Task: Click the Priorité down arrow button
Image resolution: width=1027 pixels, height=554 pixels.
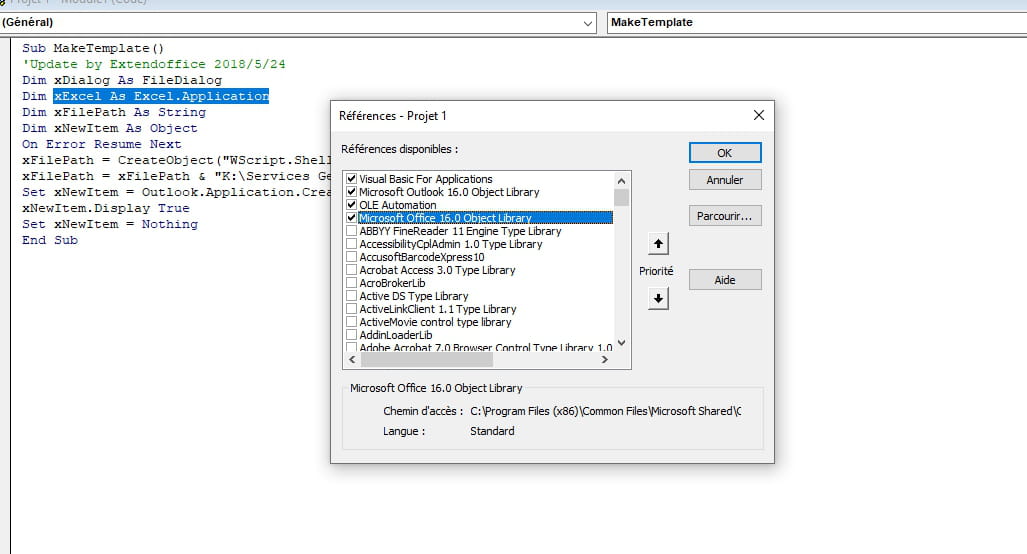Action: [x=658, y=299]
